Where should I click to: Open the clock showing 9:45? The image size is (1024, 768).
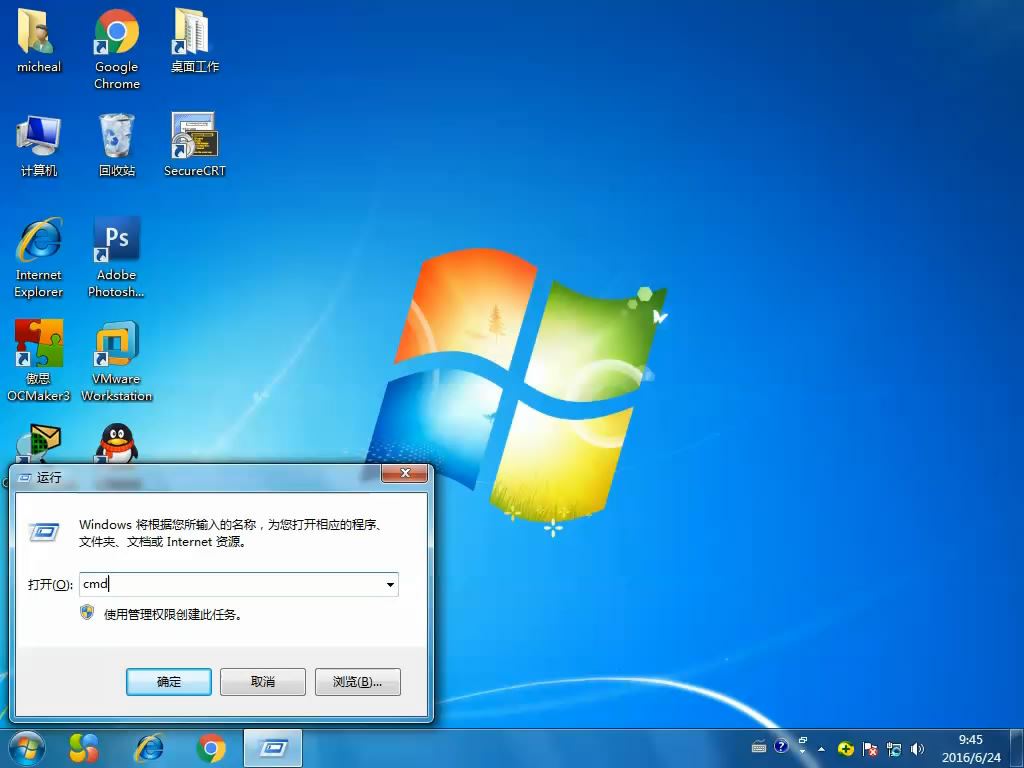point(970,748)
